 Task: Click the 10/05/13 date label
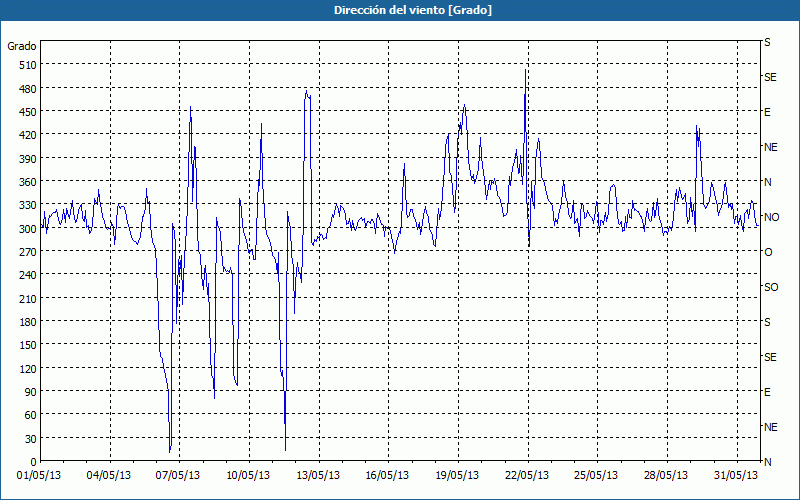click(x=248, y=476)
